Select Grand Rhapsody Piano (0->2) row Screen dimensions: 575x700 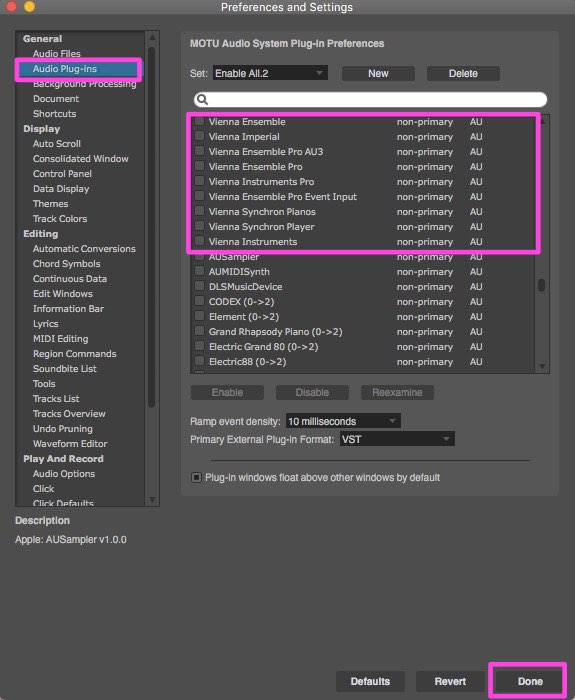pyautogui.click(x=363, y=332)
